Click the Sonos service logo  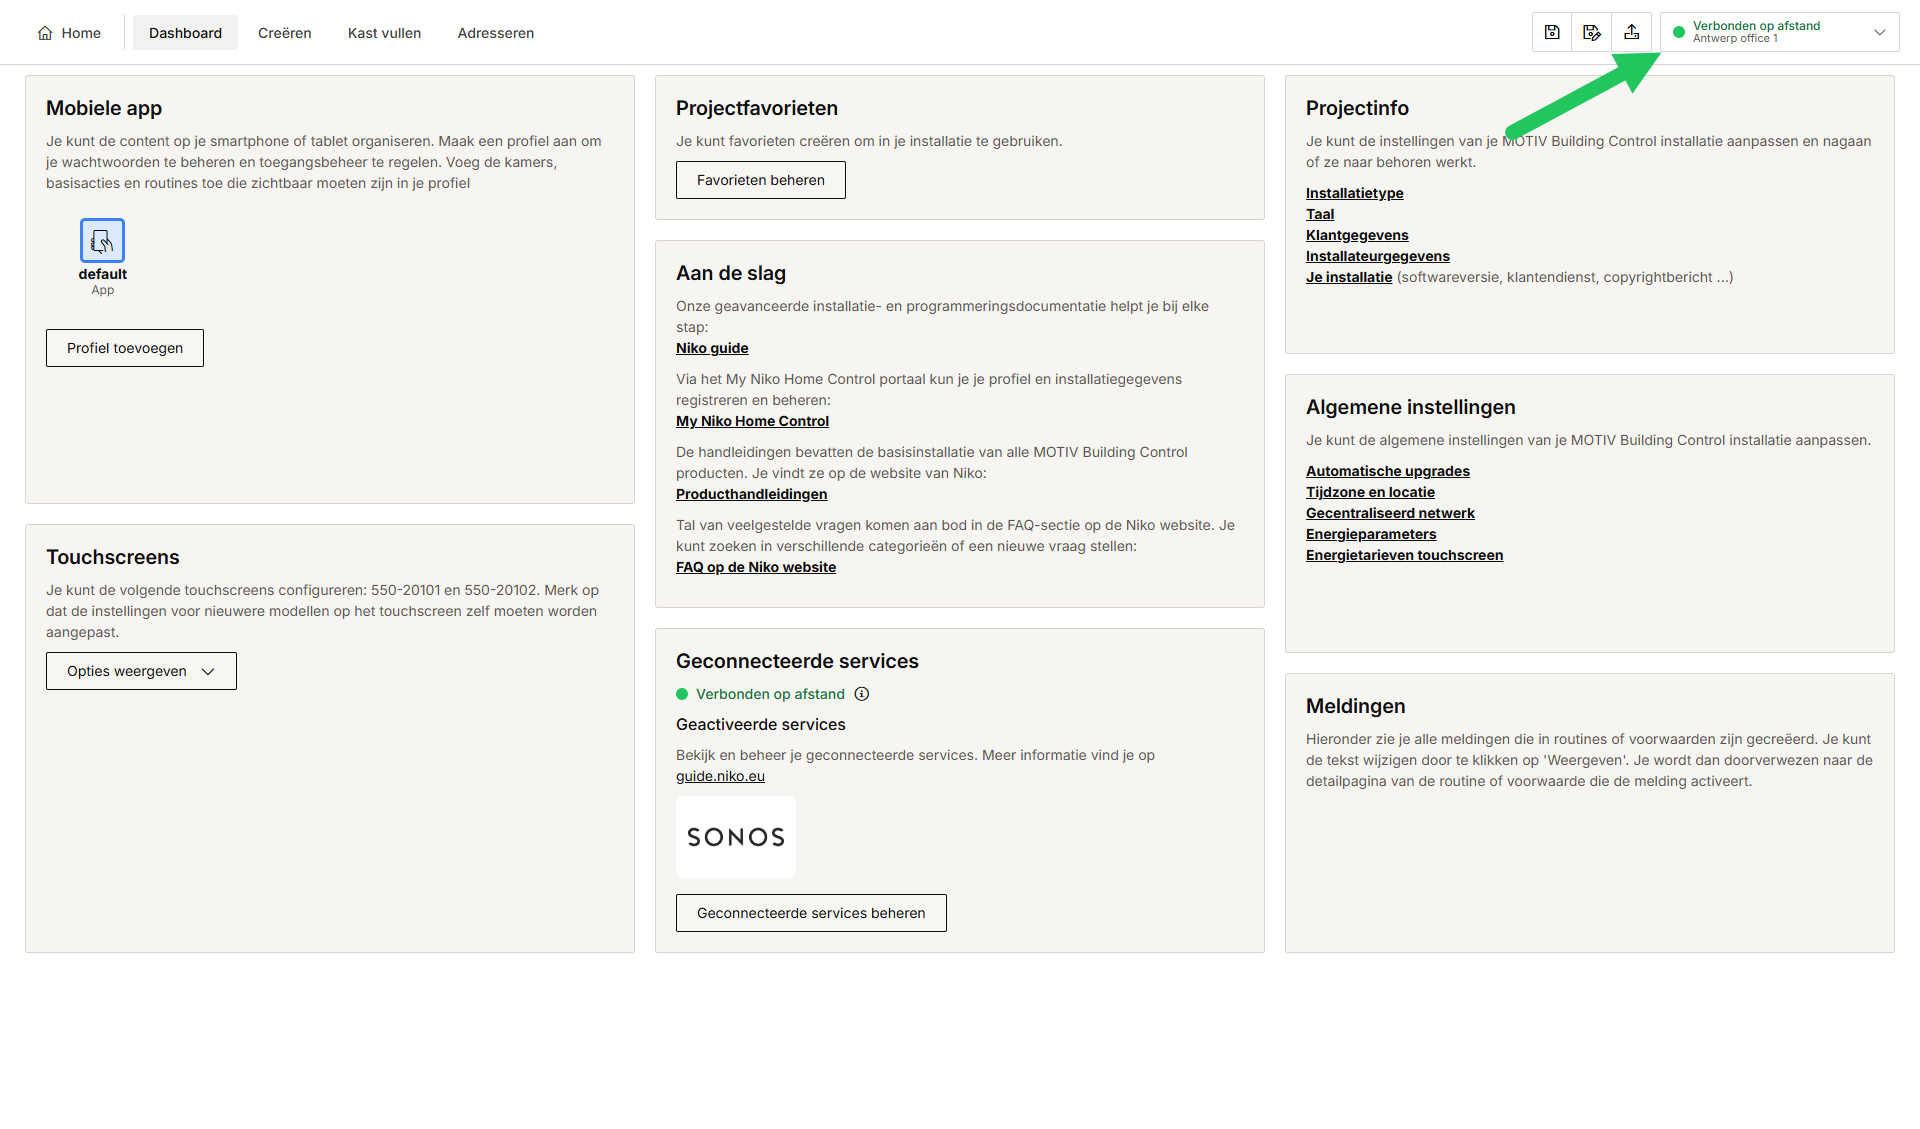click(736, 837)
